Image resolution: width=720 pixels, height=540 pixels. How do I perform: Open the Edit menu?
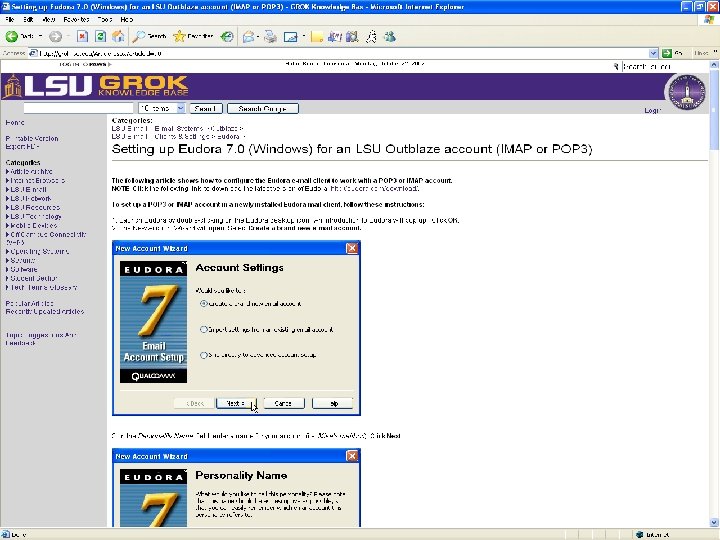click(x=28, y=19)
